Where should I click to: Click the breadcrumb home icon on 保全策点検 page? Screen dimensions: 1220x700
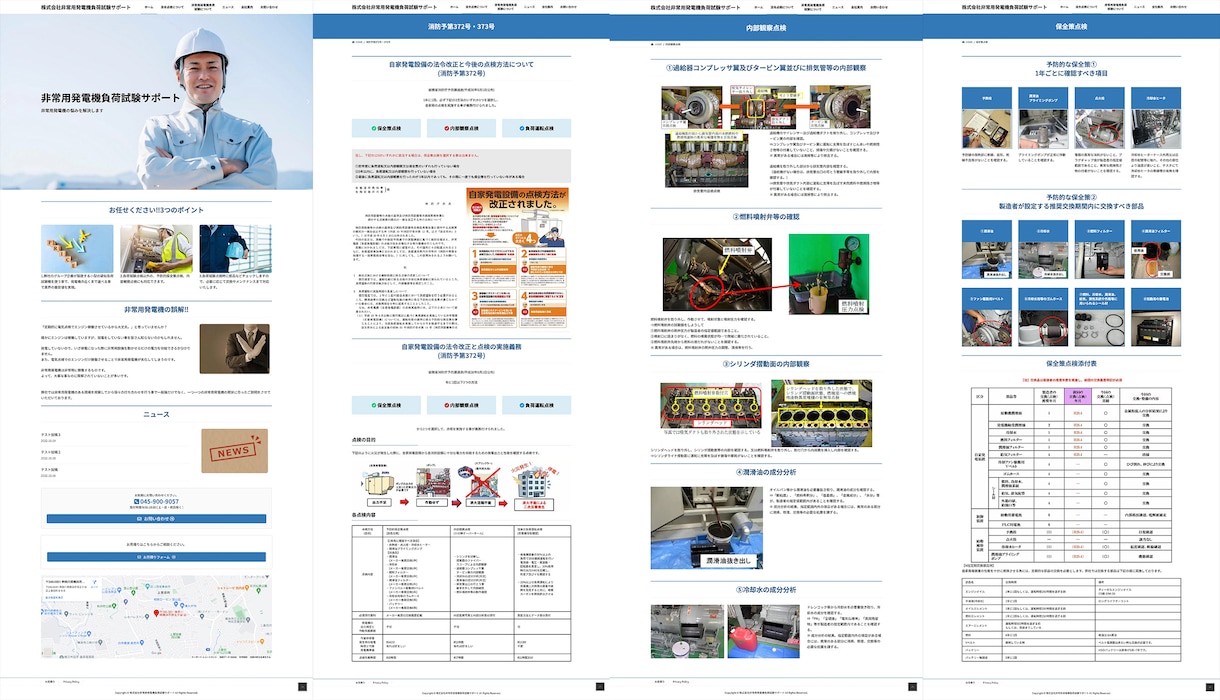[x=964, y=42]
